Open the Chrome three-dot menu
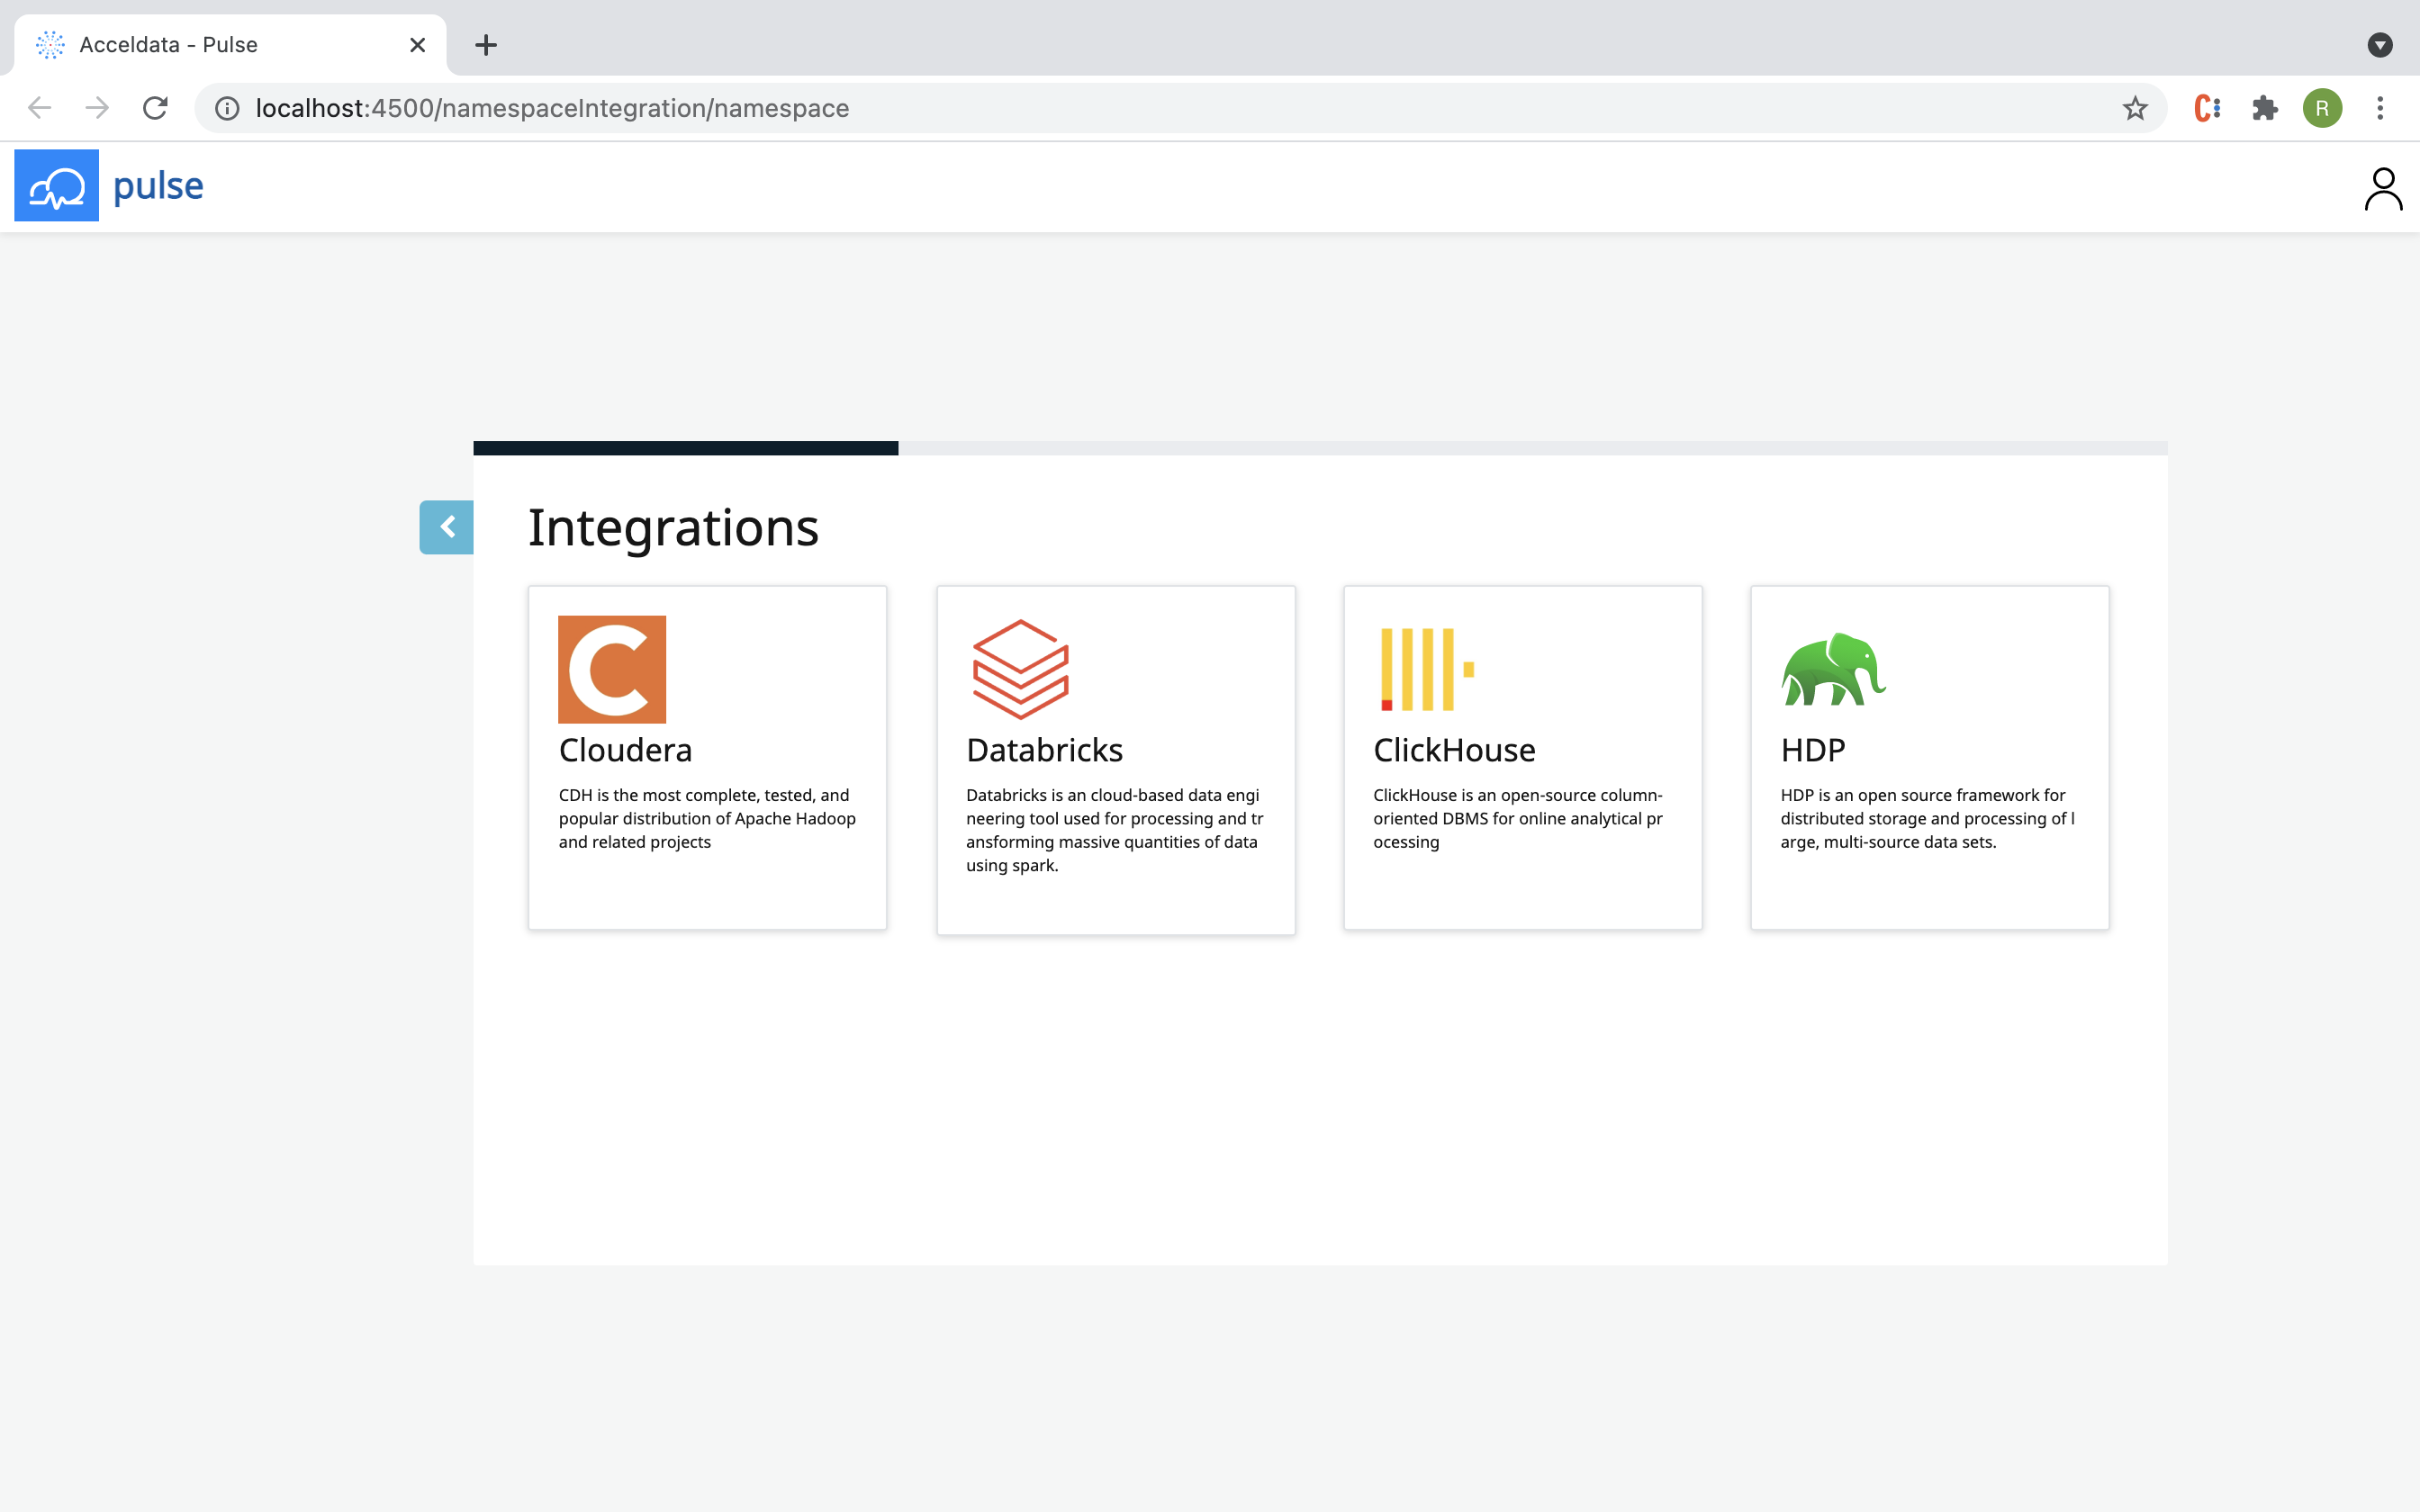The width and height of the screenshot is (2420, 1512). click(2380, 108)
